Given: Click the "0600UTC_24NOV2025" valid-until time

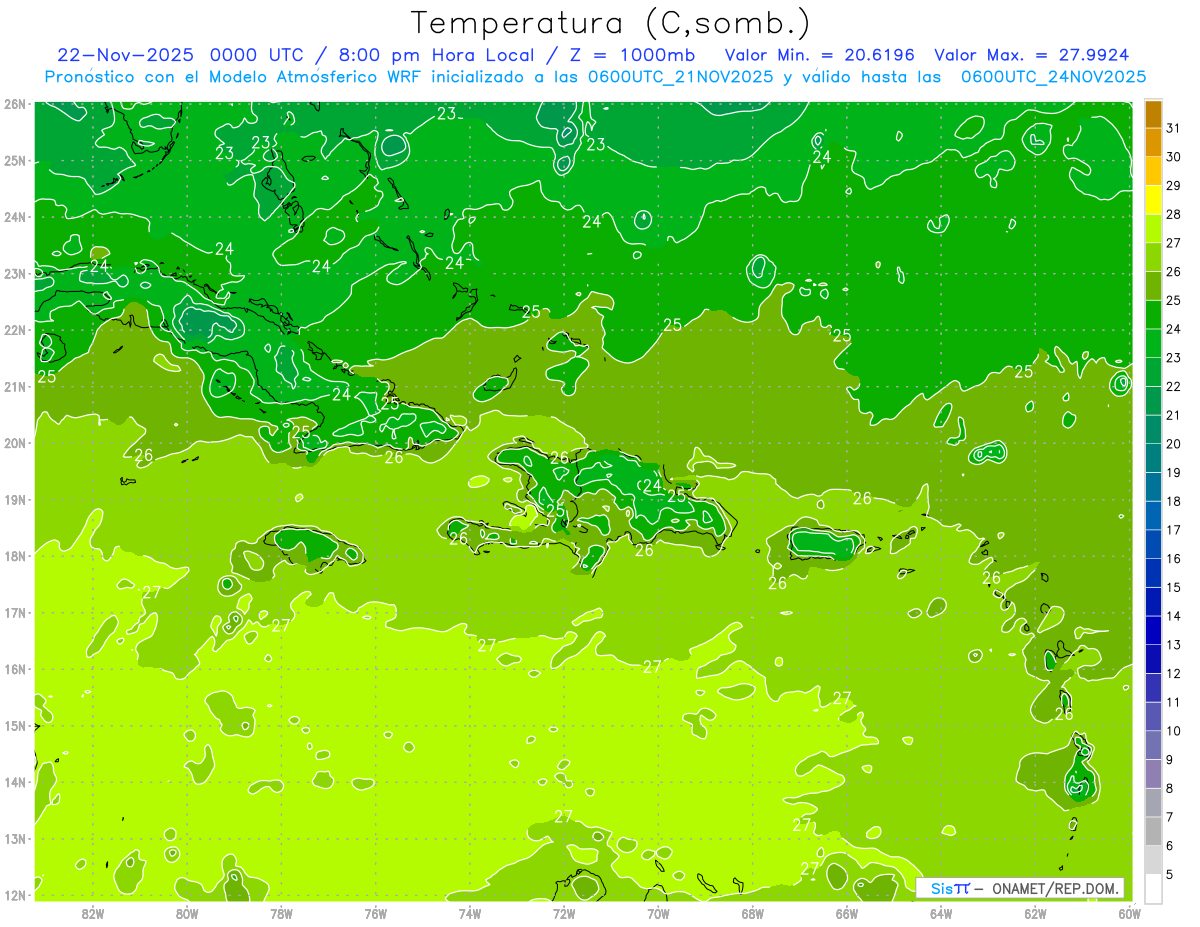Looking at the screenshot, I should (1053, 77).
